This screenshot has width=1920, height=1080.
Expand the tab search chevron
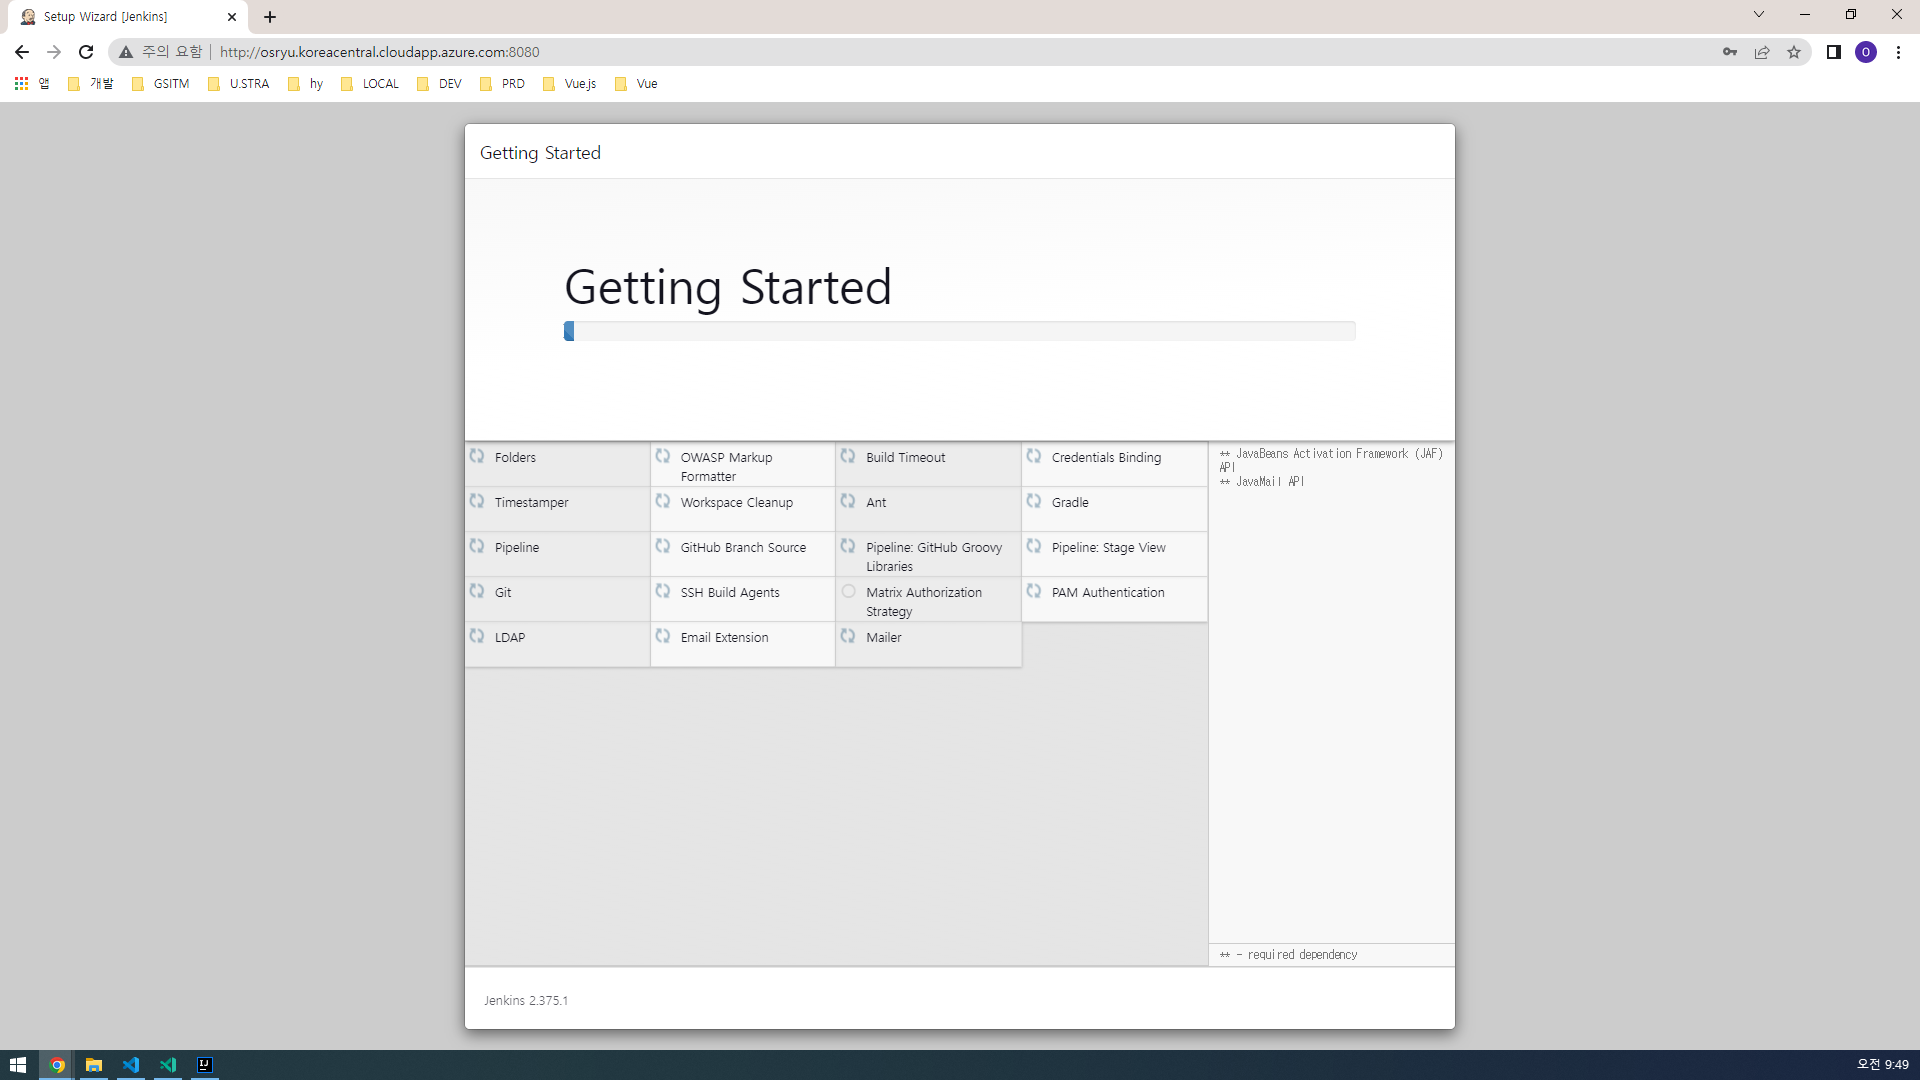coord(1759,15)
